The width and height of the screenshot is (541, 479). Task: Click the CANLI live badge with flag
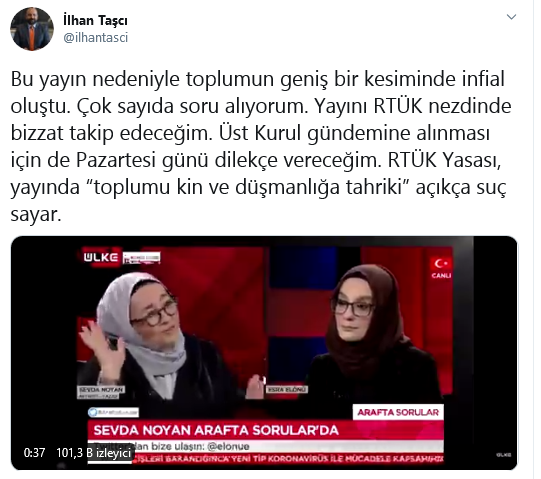click(441, 268)
